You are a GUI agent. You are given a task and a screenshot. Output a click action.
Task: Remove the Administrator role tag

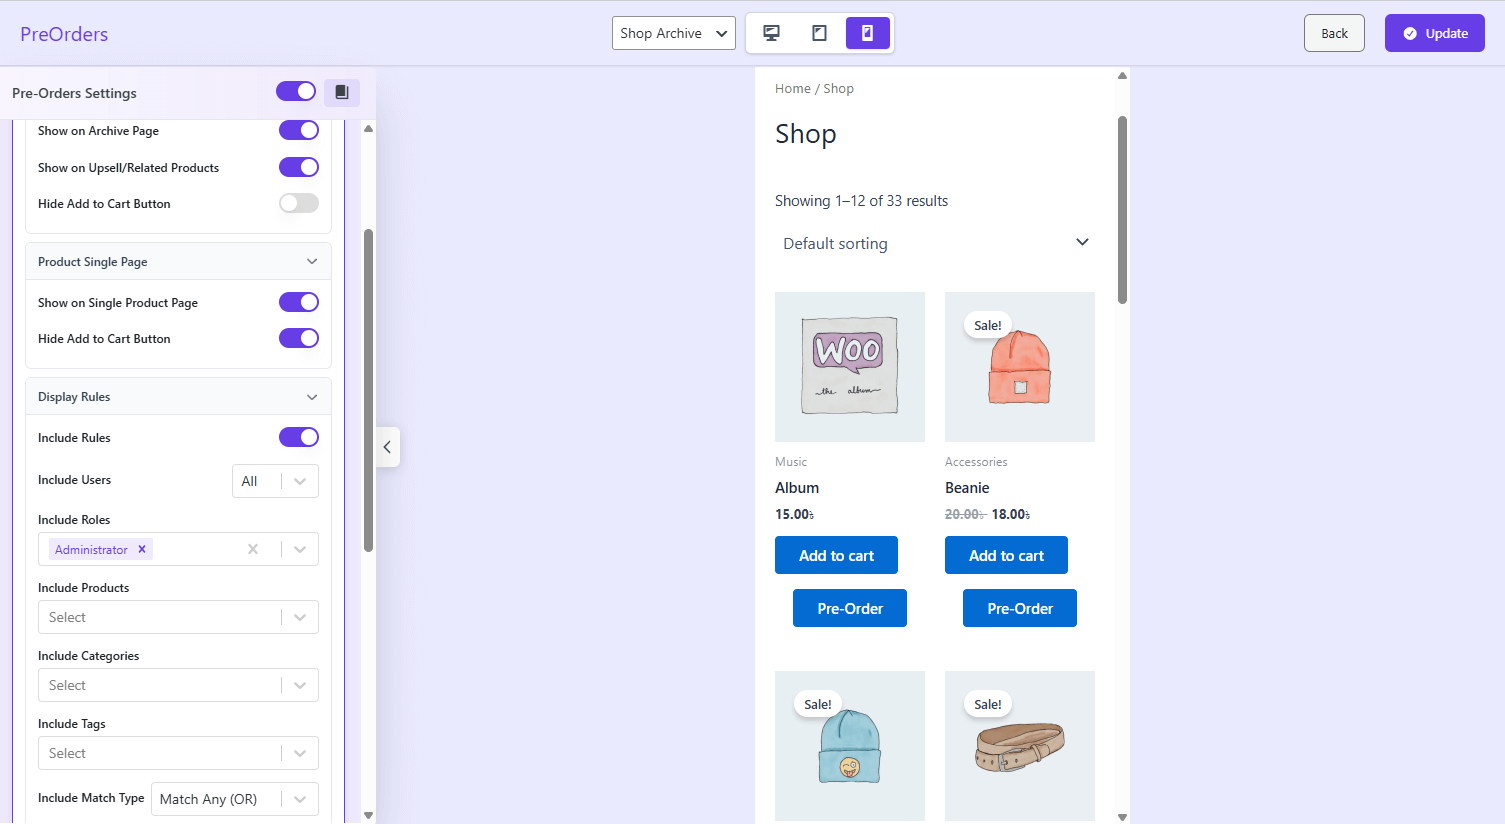(x=142, y=549)
